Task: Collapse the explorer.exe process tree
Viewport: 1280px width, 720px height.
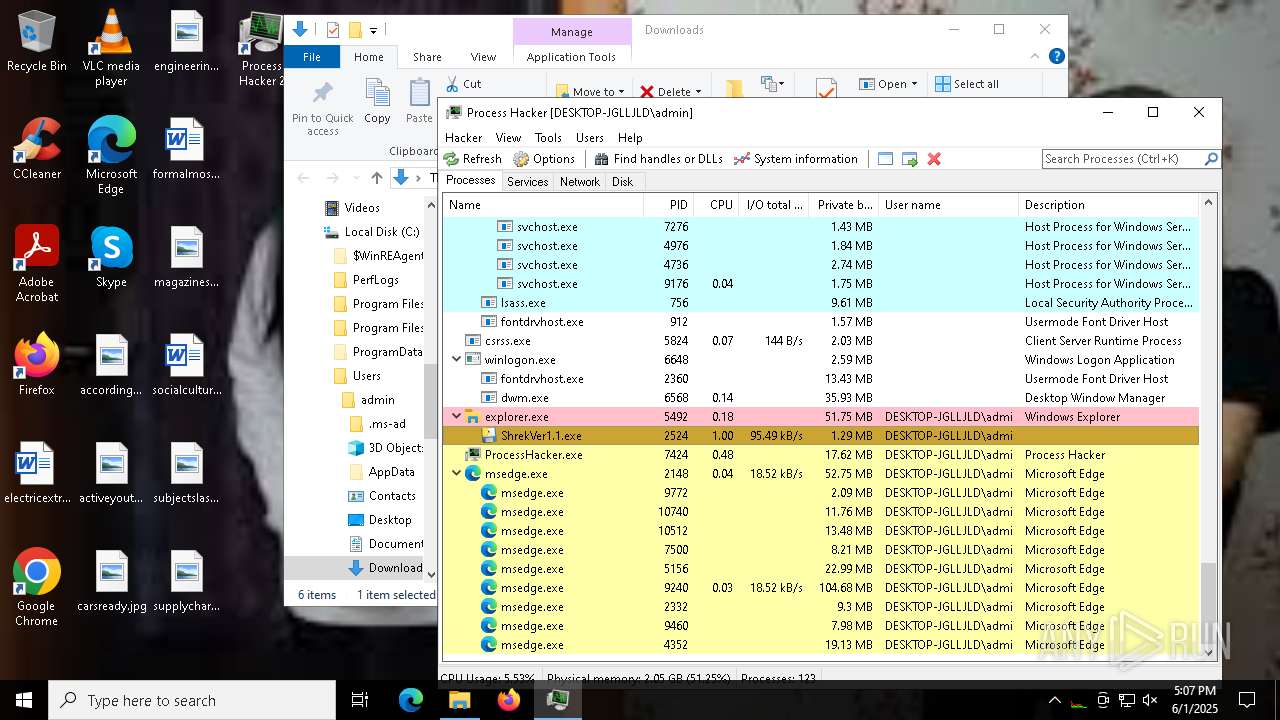Action: [x=458, y=417]
